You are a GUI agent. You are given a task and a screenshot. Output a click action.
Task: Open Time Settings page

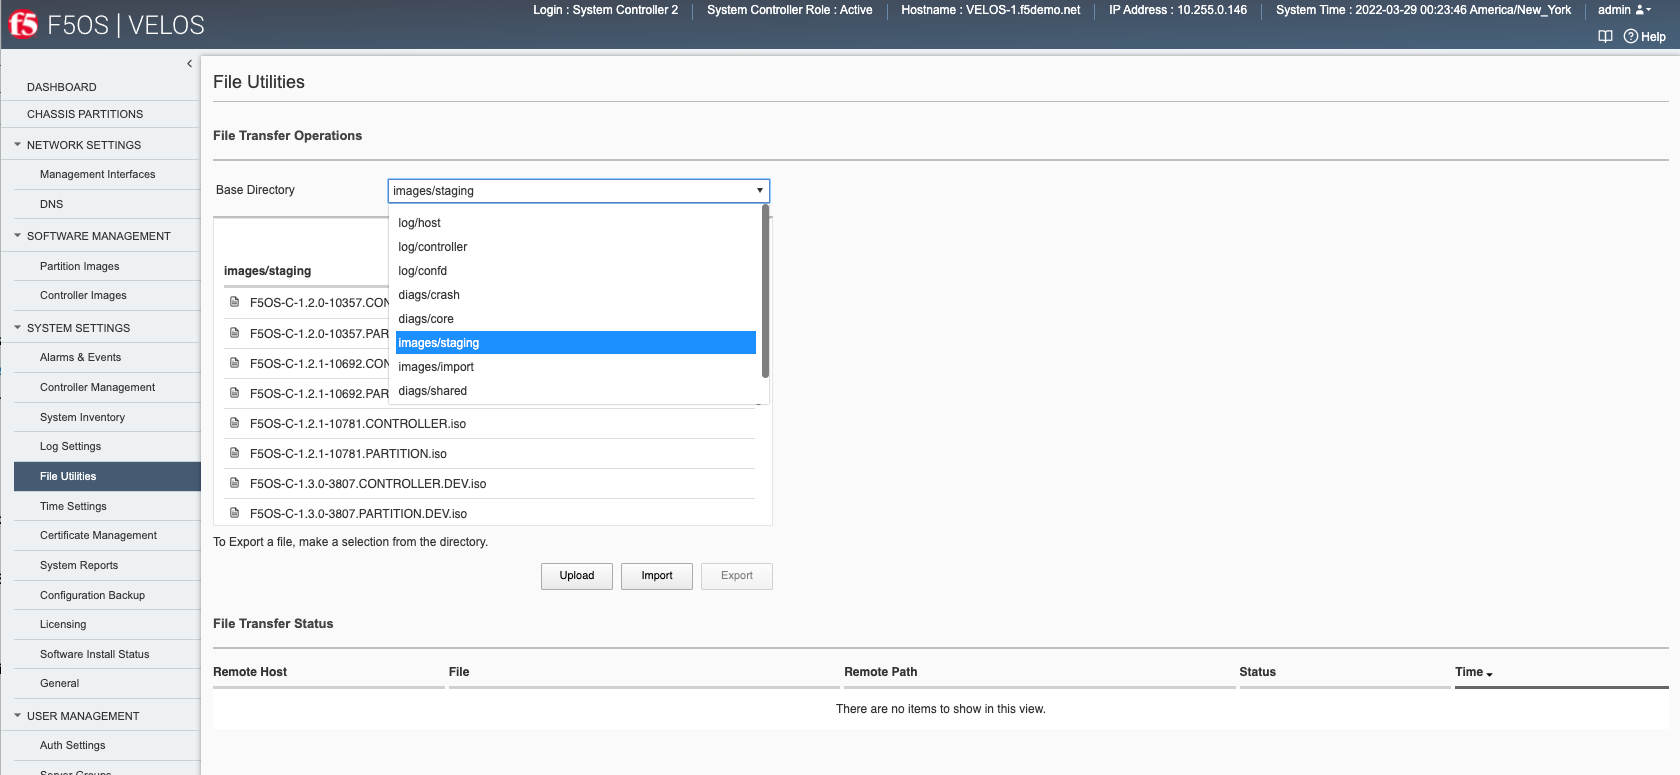tap(74, 506)
